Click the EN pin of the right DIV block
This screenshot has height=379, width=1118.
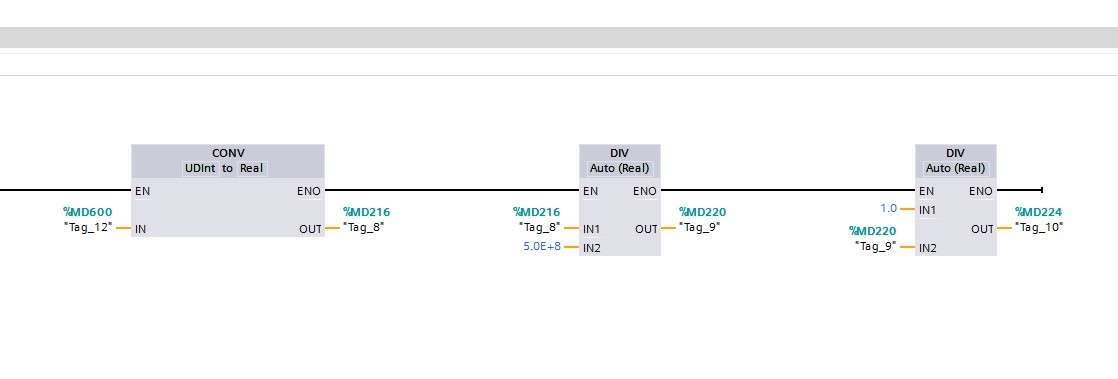[x=926, y=191]
